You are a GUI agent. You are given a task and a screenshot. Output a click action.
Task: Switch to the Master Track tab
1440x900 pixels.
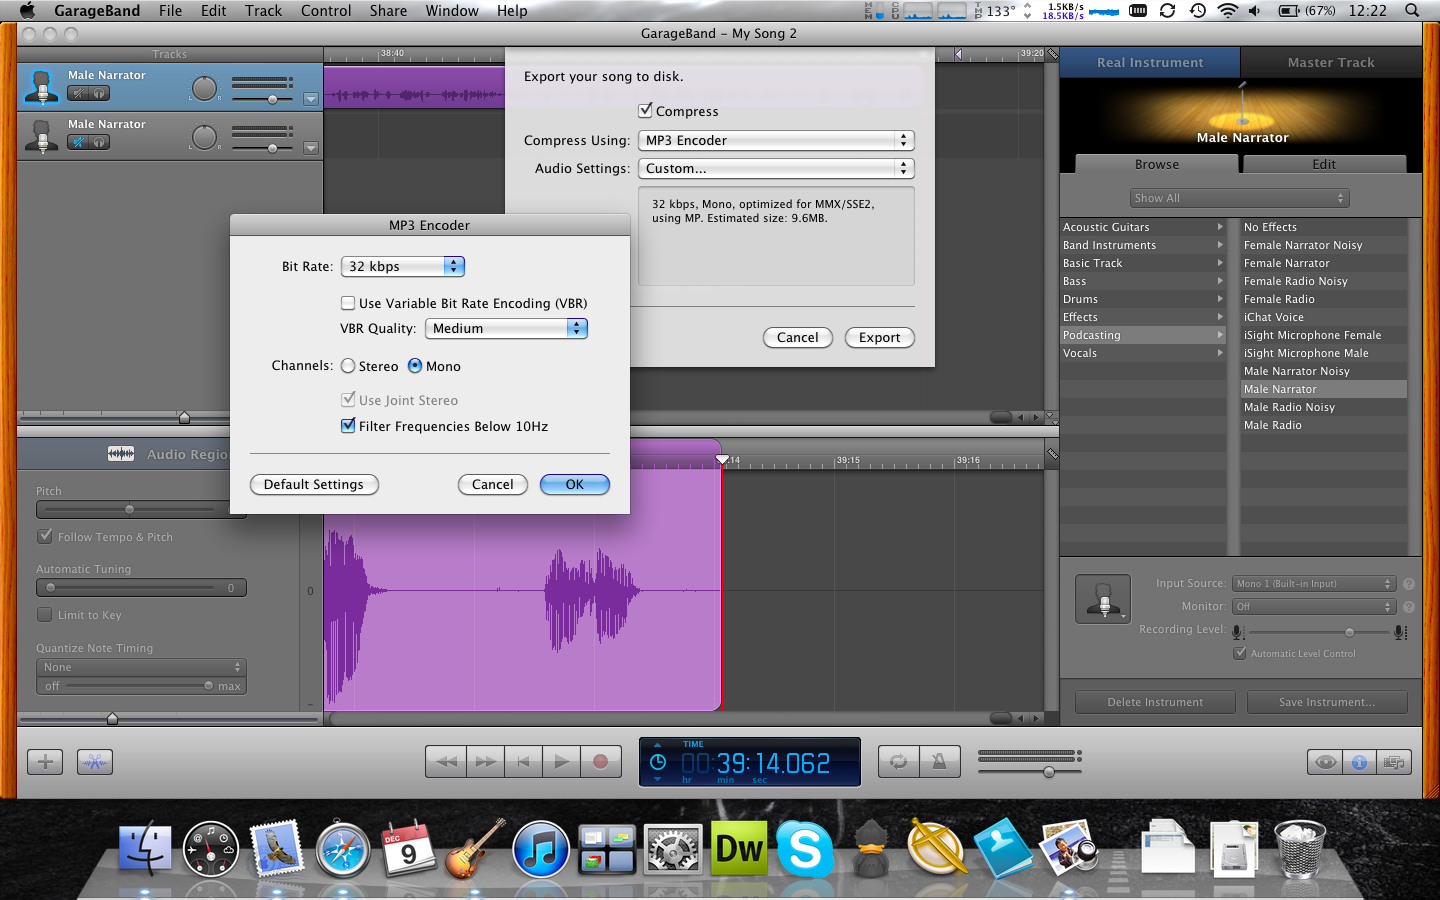[x=1331, y=62]
